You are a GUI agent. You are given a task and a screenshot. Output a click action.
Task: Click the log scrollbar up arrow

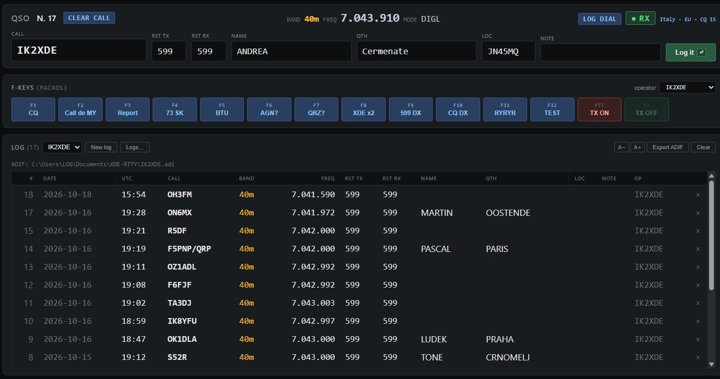pos(711,175)
